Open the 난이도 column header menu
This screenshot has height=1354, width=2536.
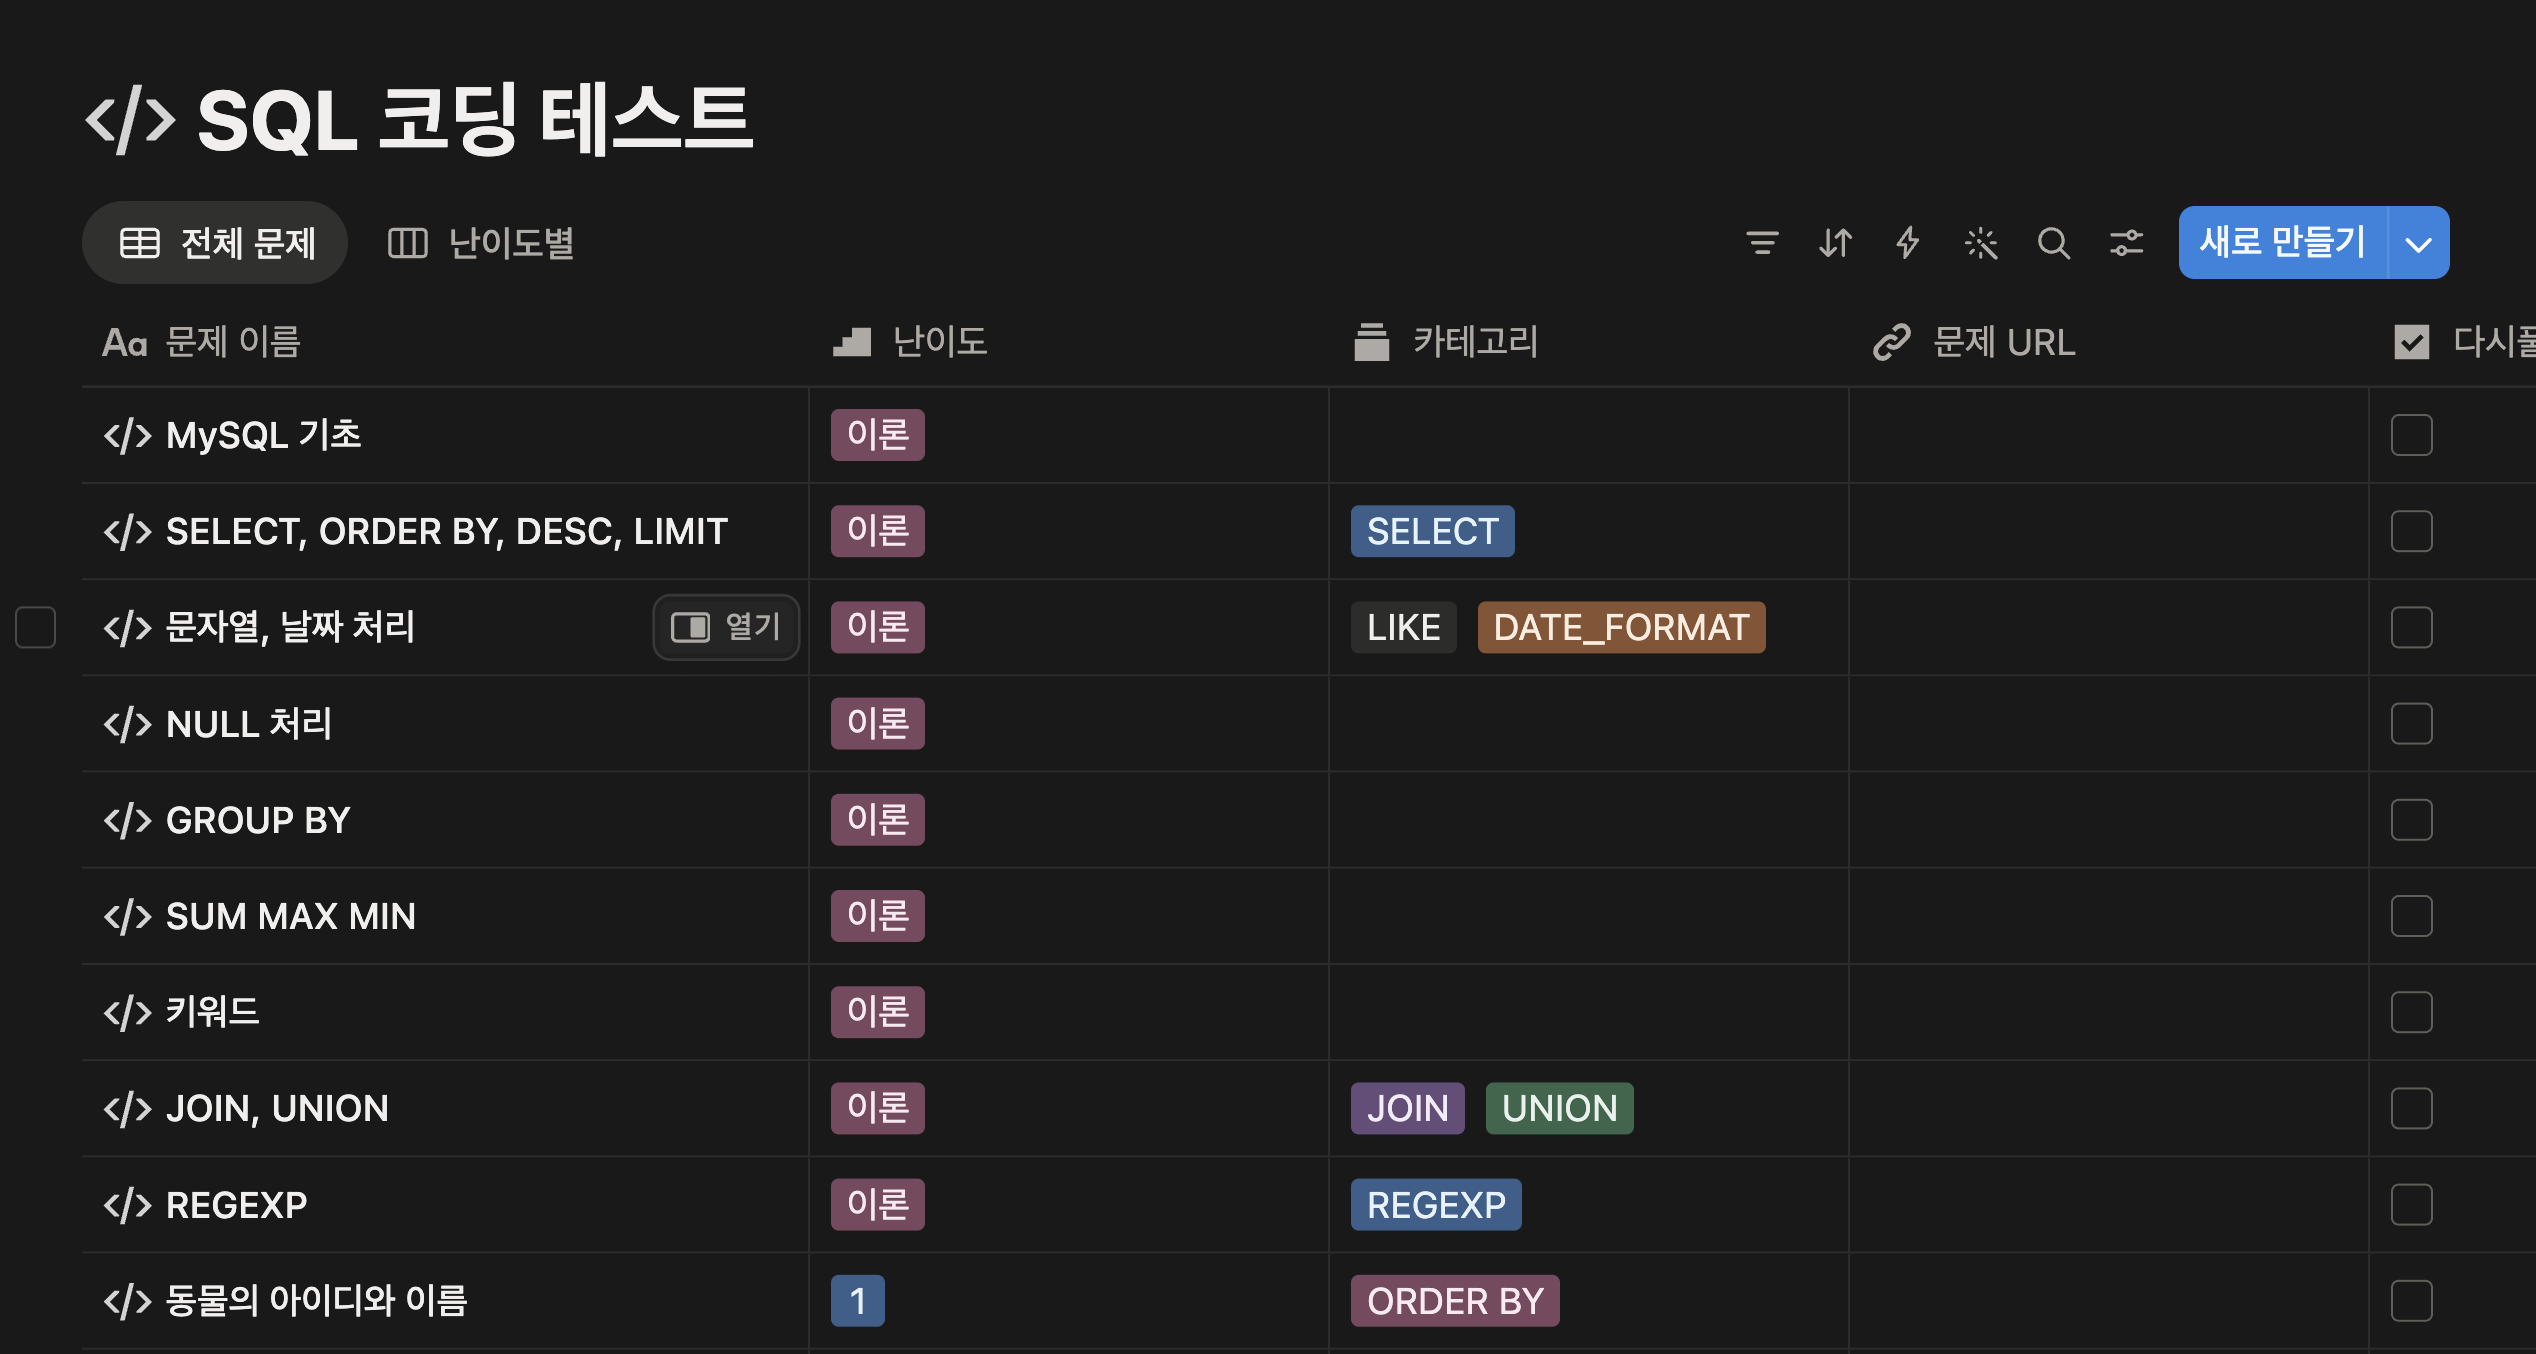click(938, 342)
